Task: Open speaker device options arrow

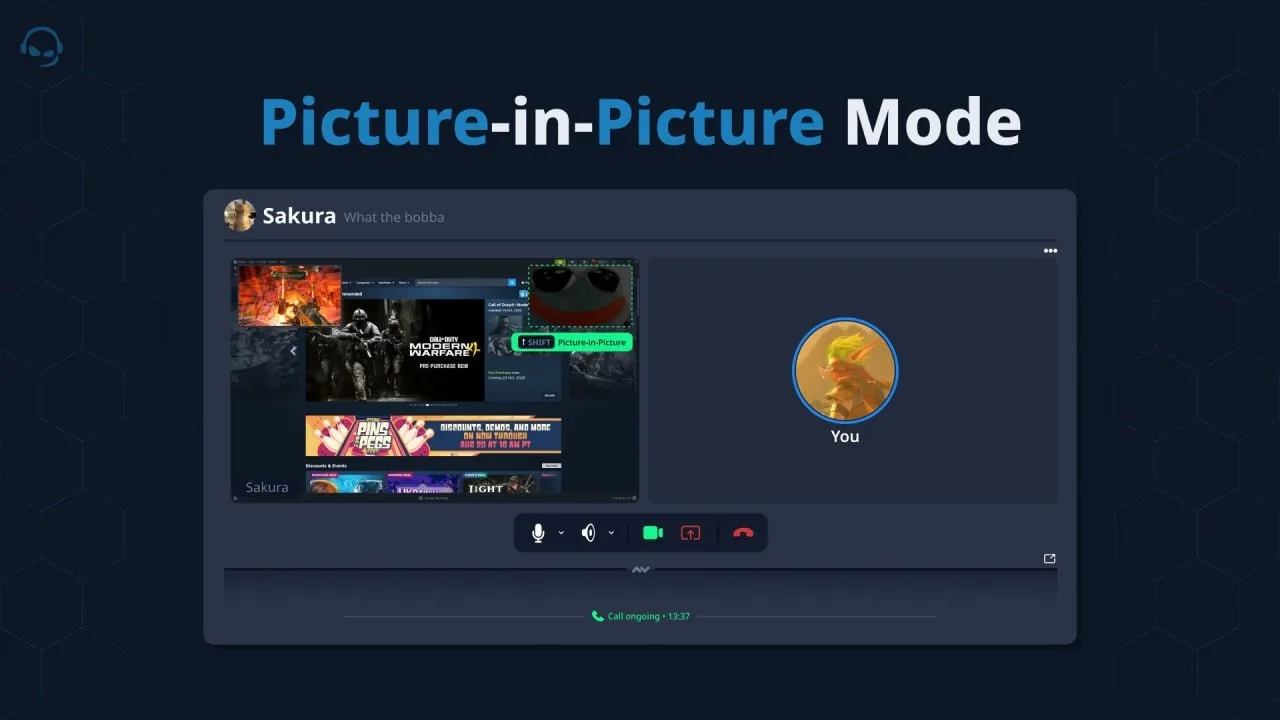Action: point(611,533)
